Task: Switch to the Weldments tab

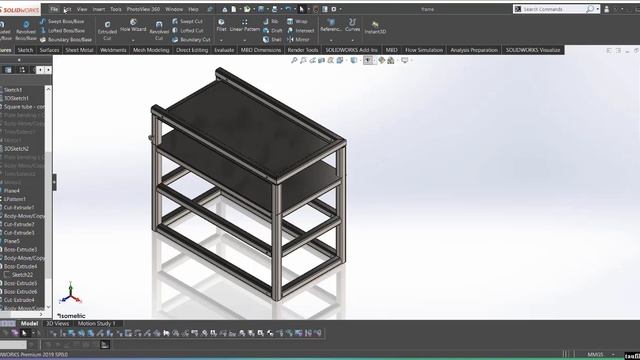Action: (x=113, y=50)
